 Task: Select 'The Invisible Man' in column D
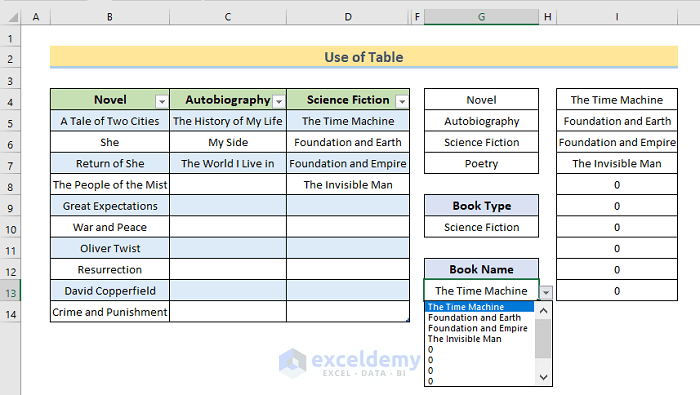pyautogui.click(x=348, y=185)
